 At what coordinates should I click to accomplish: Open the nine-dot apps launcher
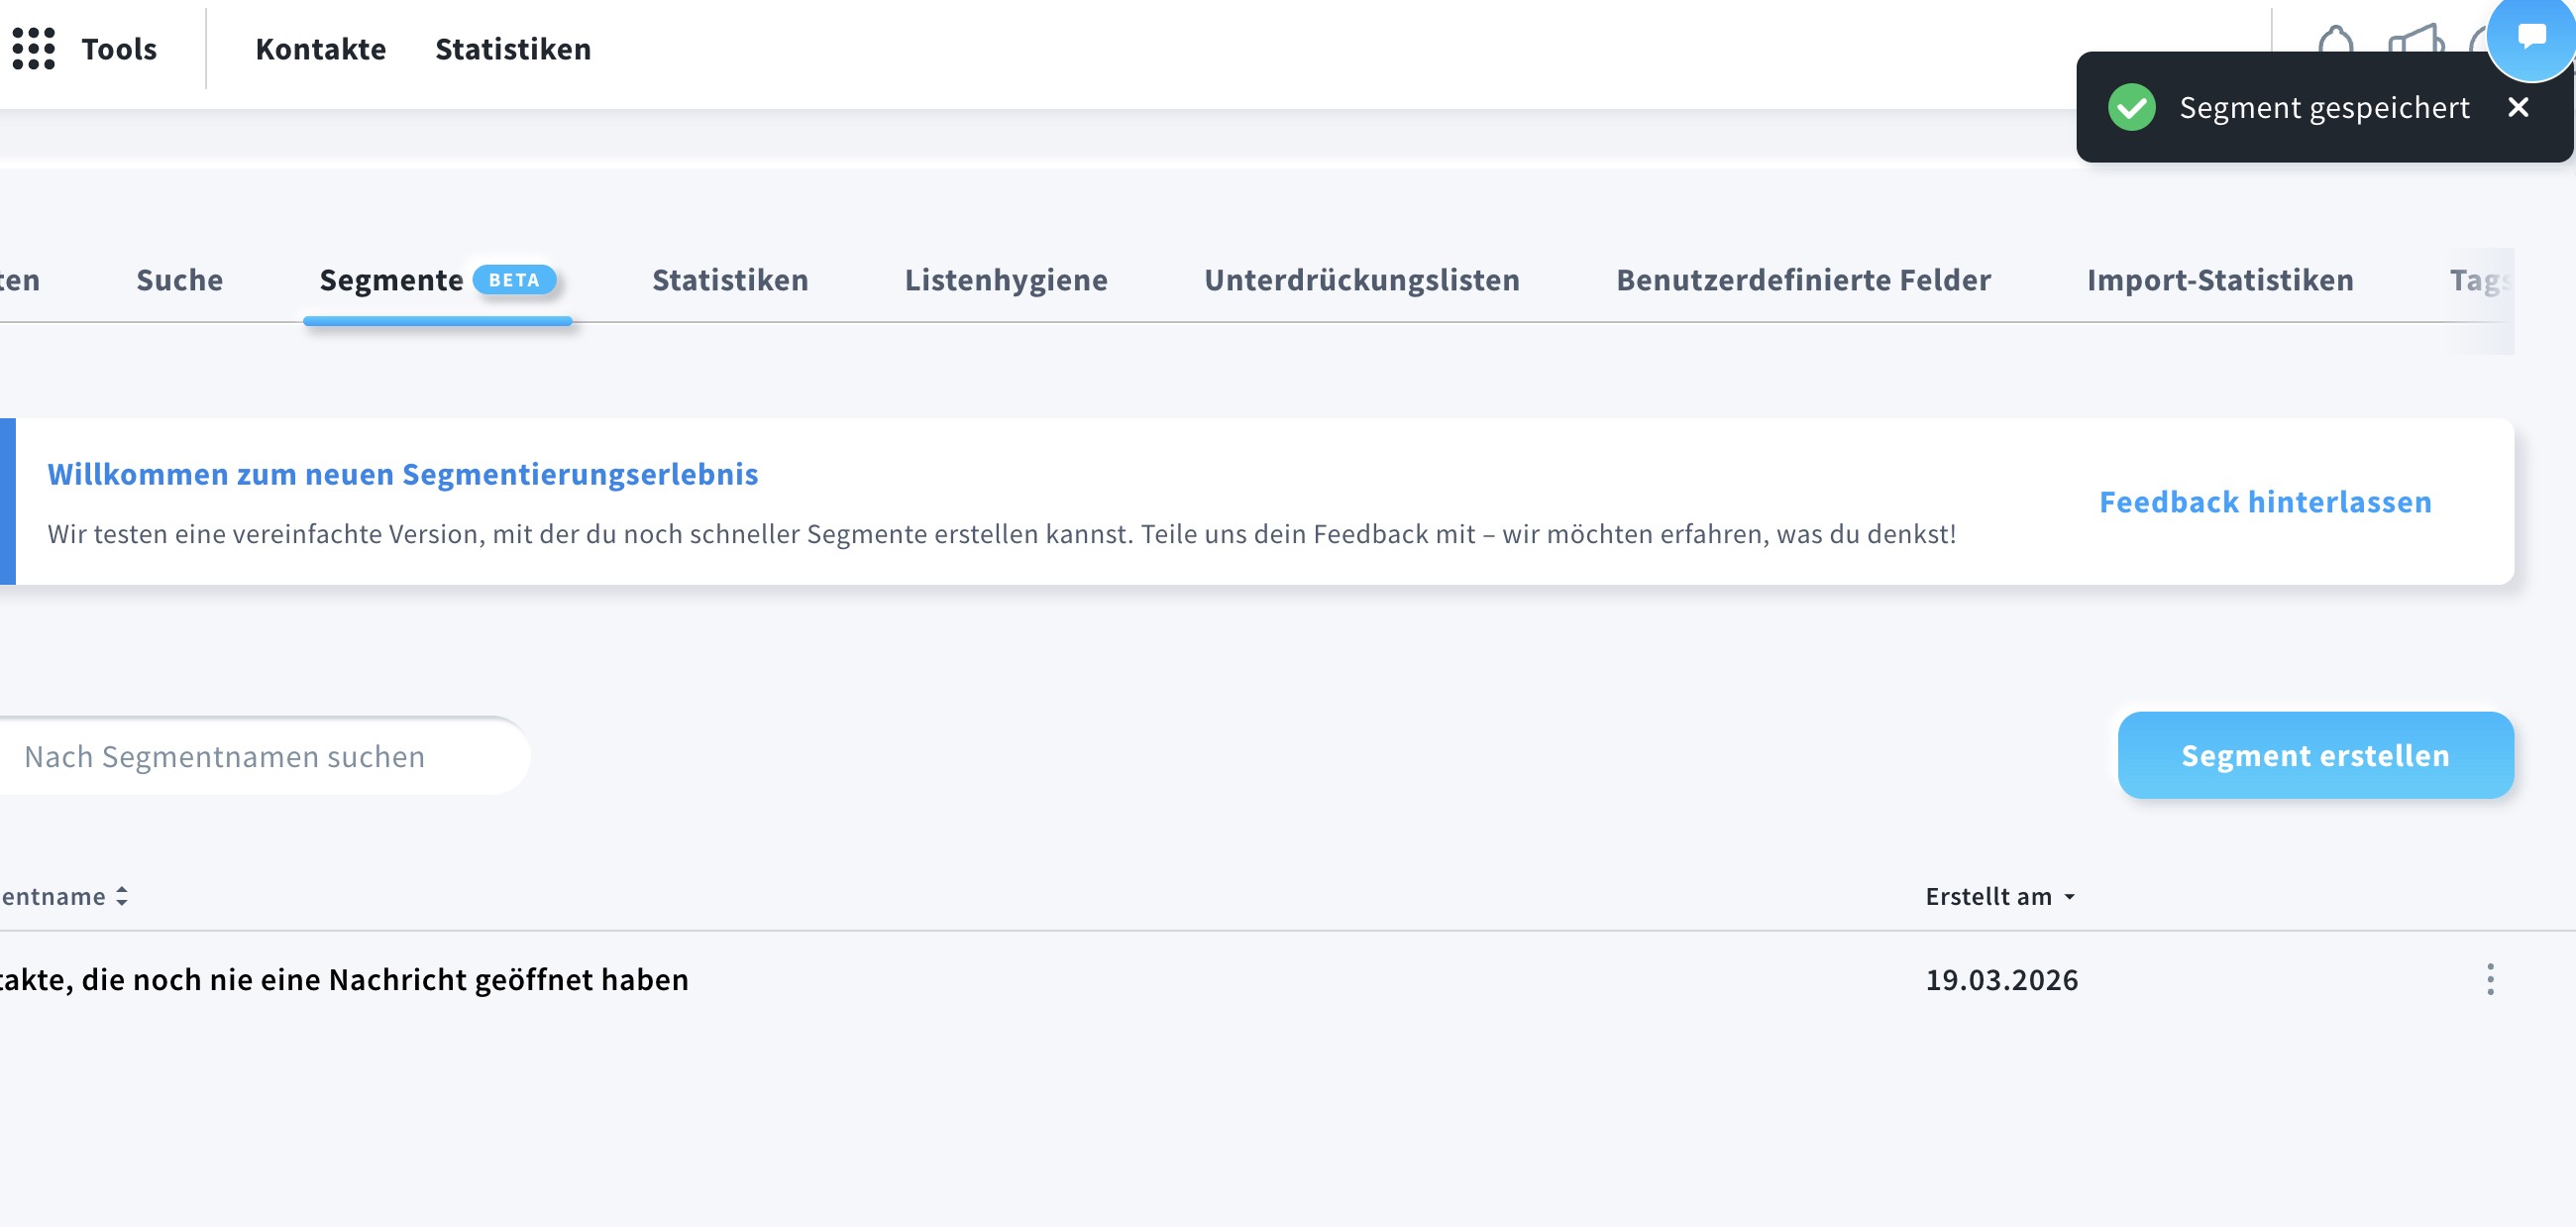point(34,48)
